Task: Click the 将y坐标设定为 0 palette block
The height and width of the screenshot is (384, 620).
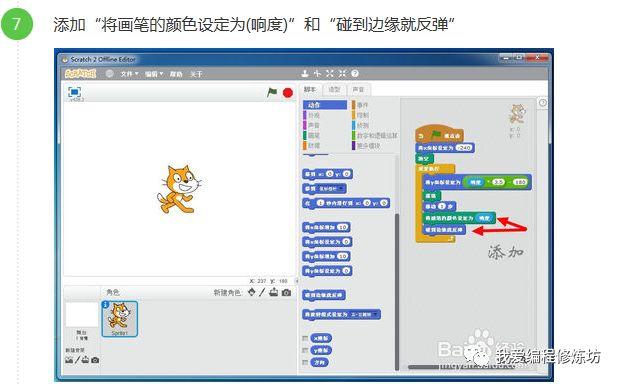Action: [327, 271]
